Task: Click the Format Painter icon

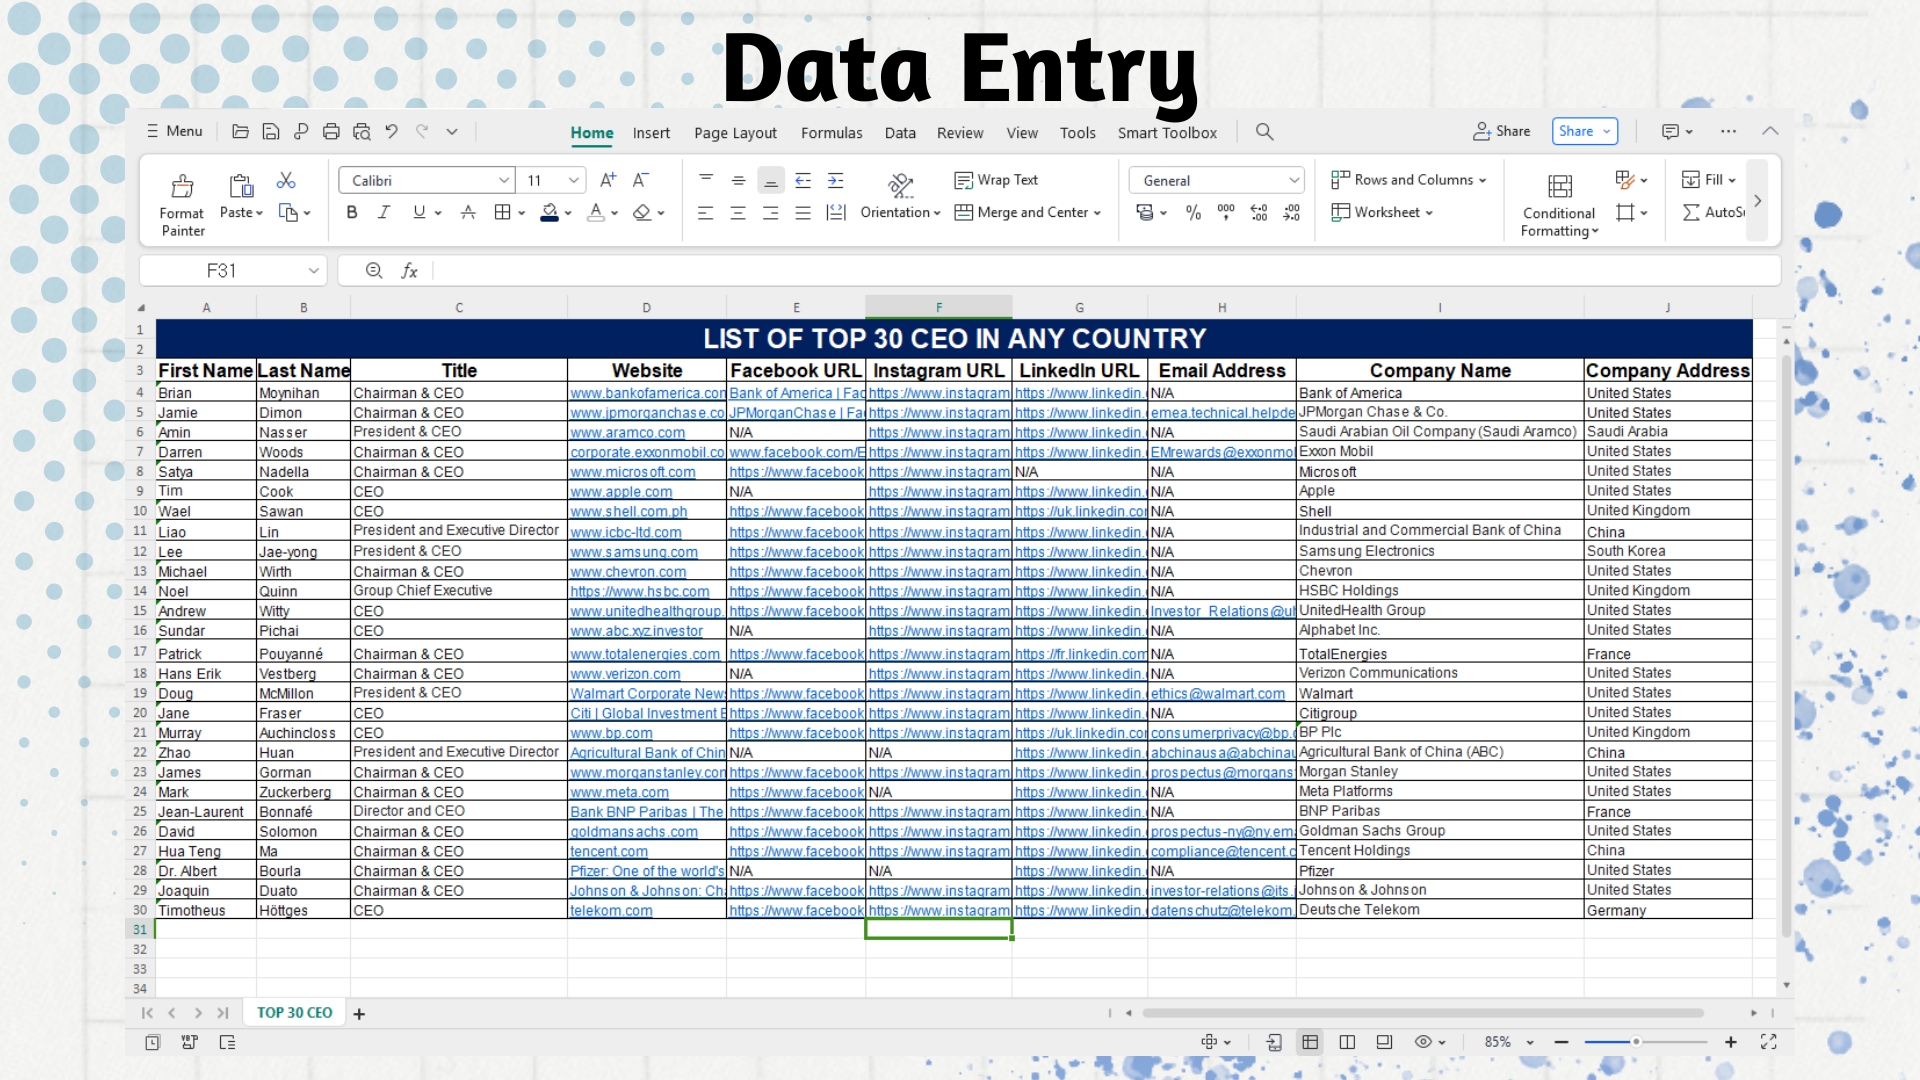Action: point(182,187)
